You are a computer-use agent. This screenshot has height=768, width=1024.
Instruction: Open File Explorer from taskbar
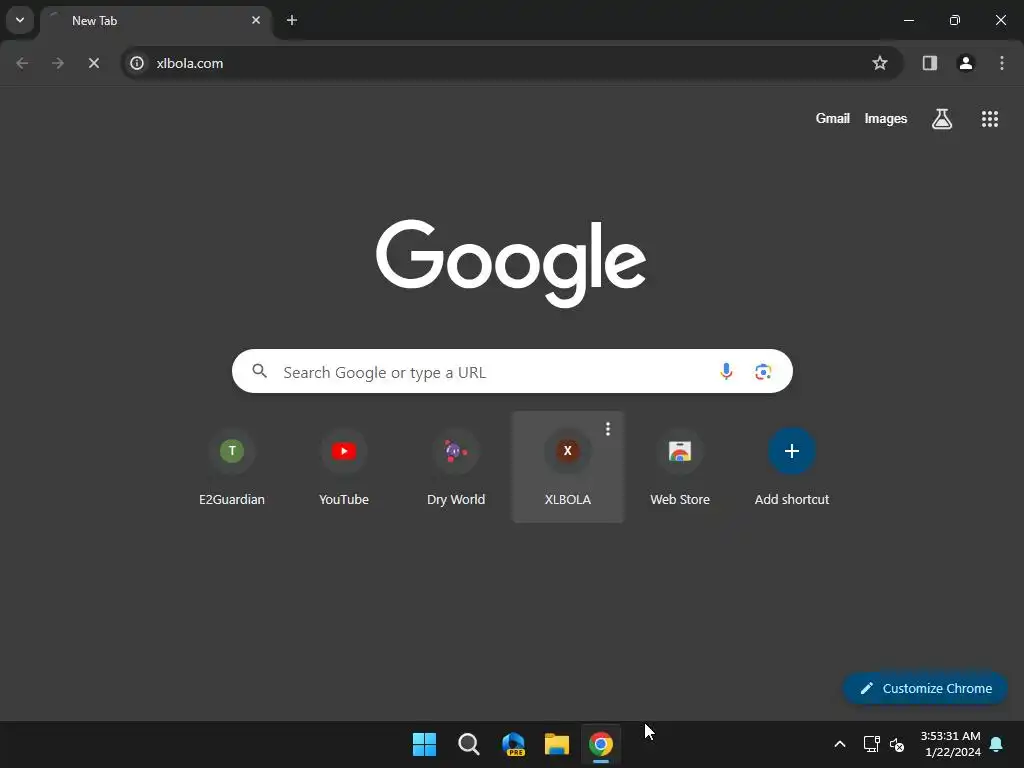pyautogui.click(x=557, y=744)
